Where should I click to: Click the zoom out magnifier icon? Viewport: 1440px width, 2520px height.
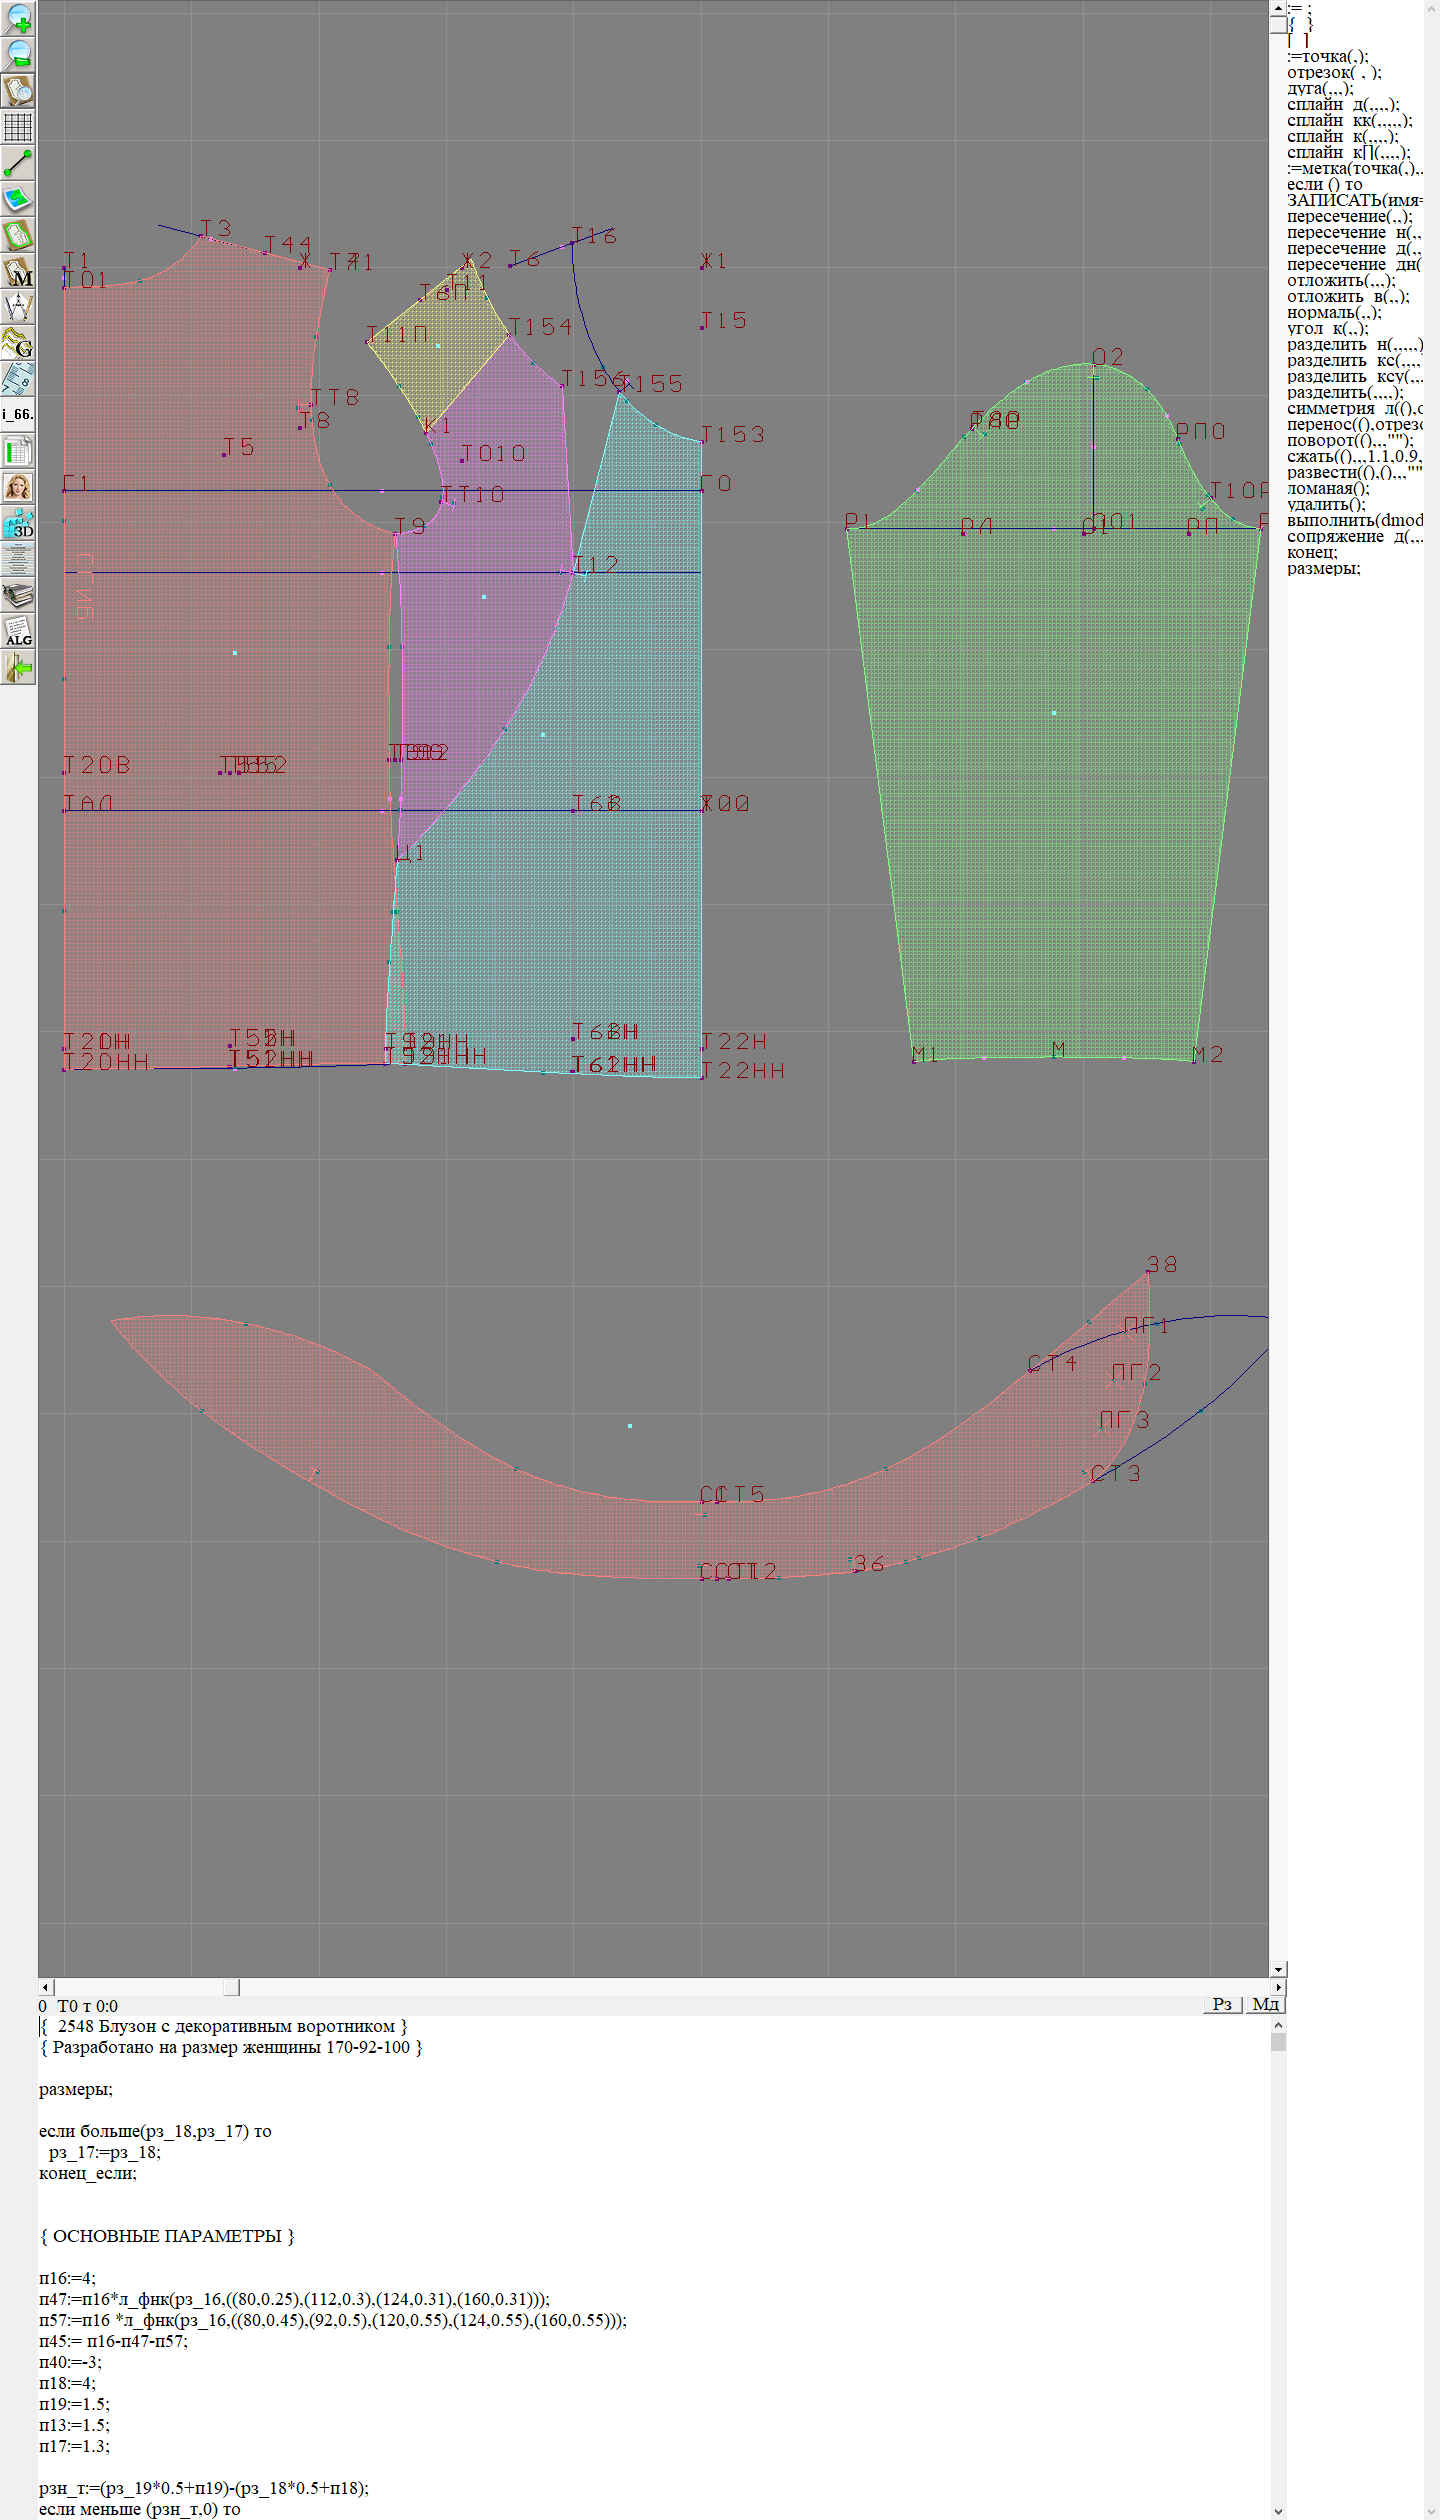[x=18, y=54]
